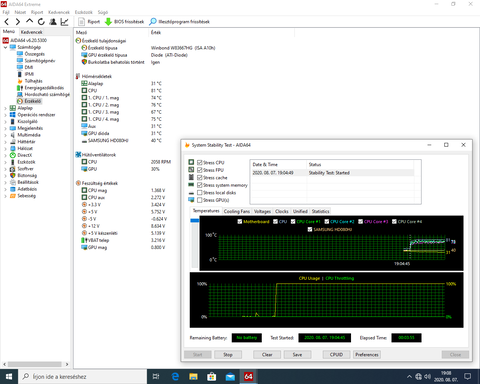
Task: Toggle SAMSUNG HD080HJ graph checkbox
Action: point(310,229)
